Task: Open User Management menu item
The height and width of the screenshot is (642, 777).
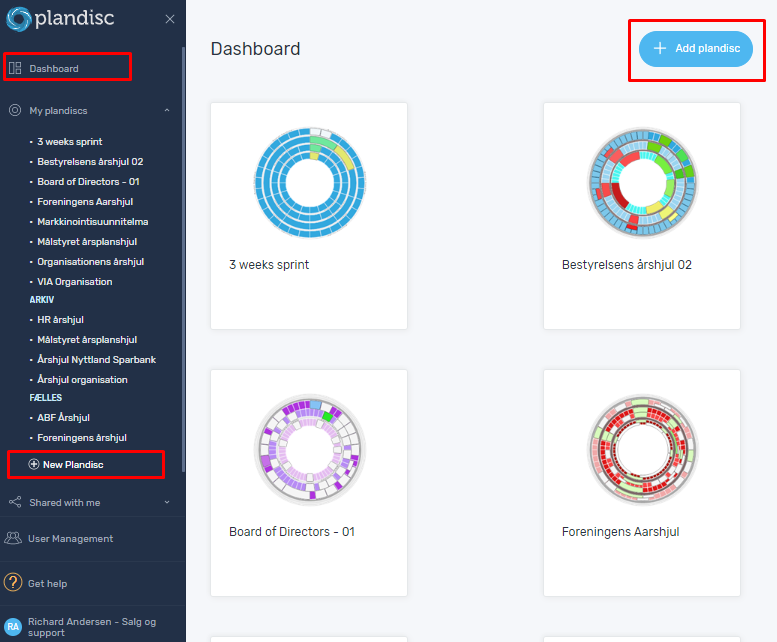Action: click(x=70, y=538)
